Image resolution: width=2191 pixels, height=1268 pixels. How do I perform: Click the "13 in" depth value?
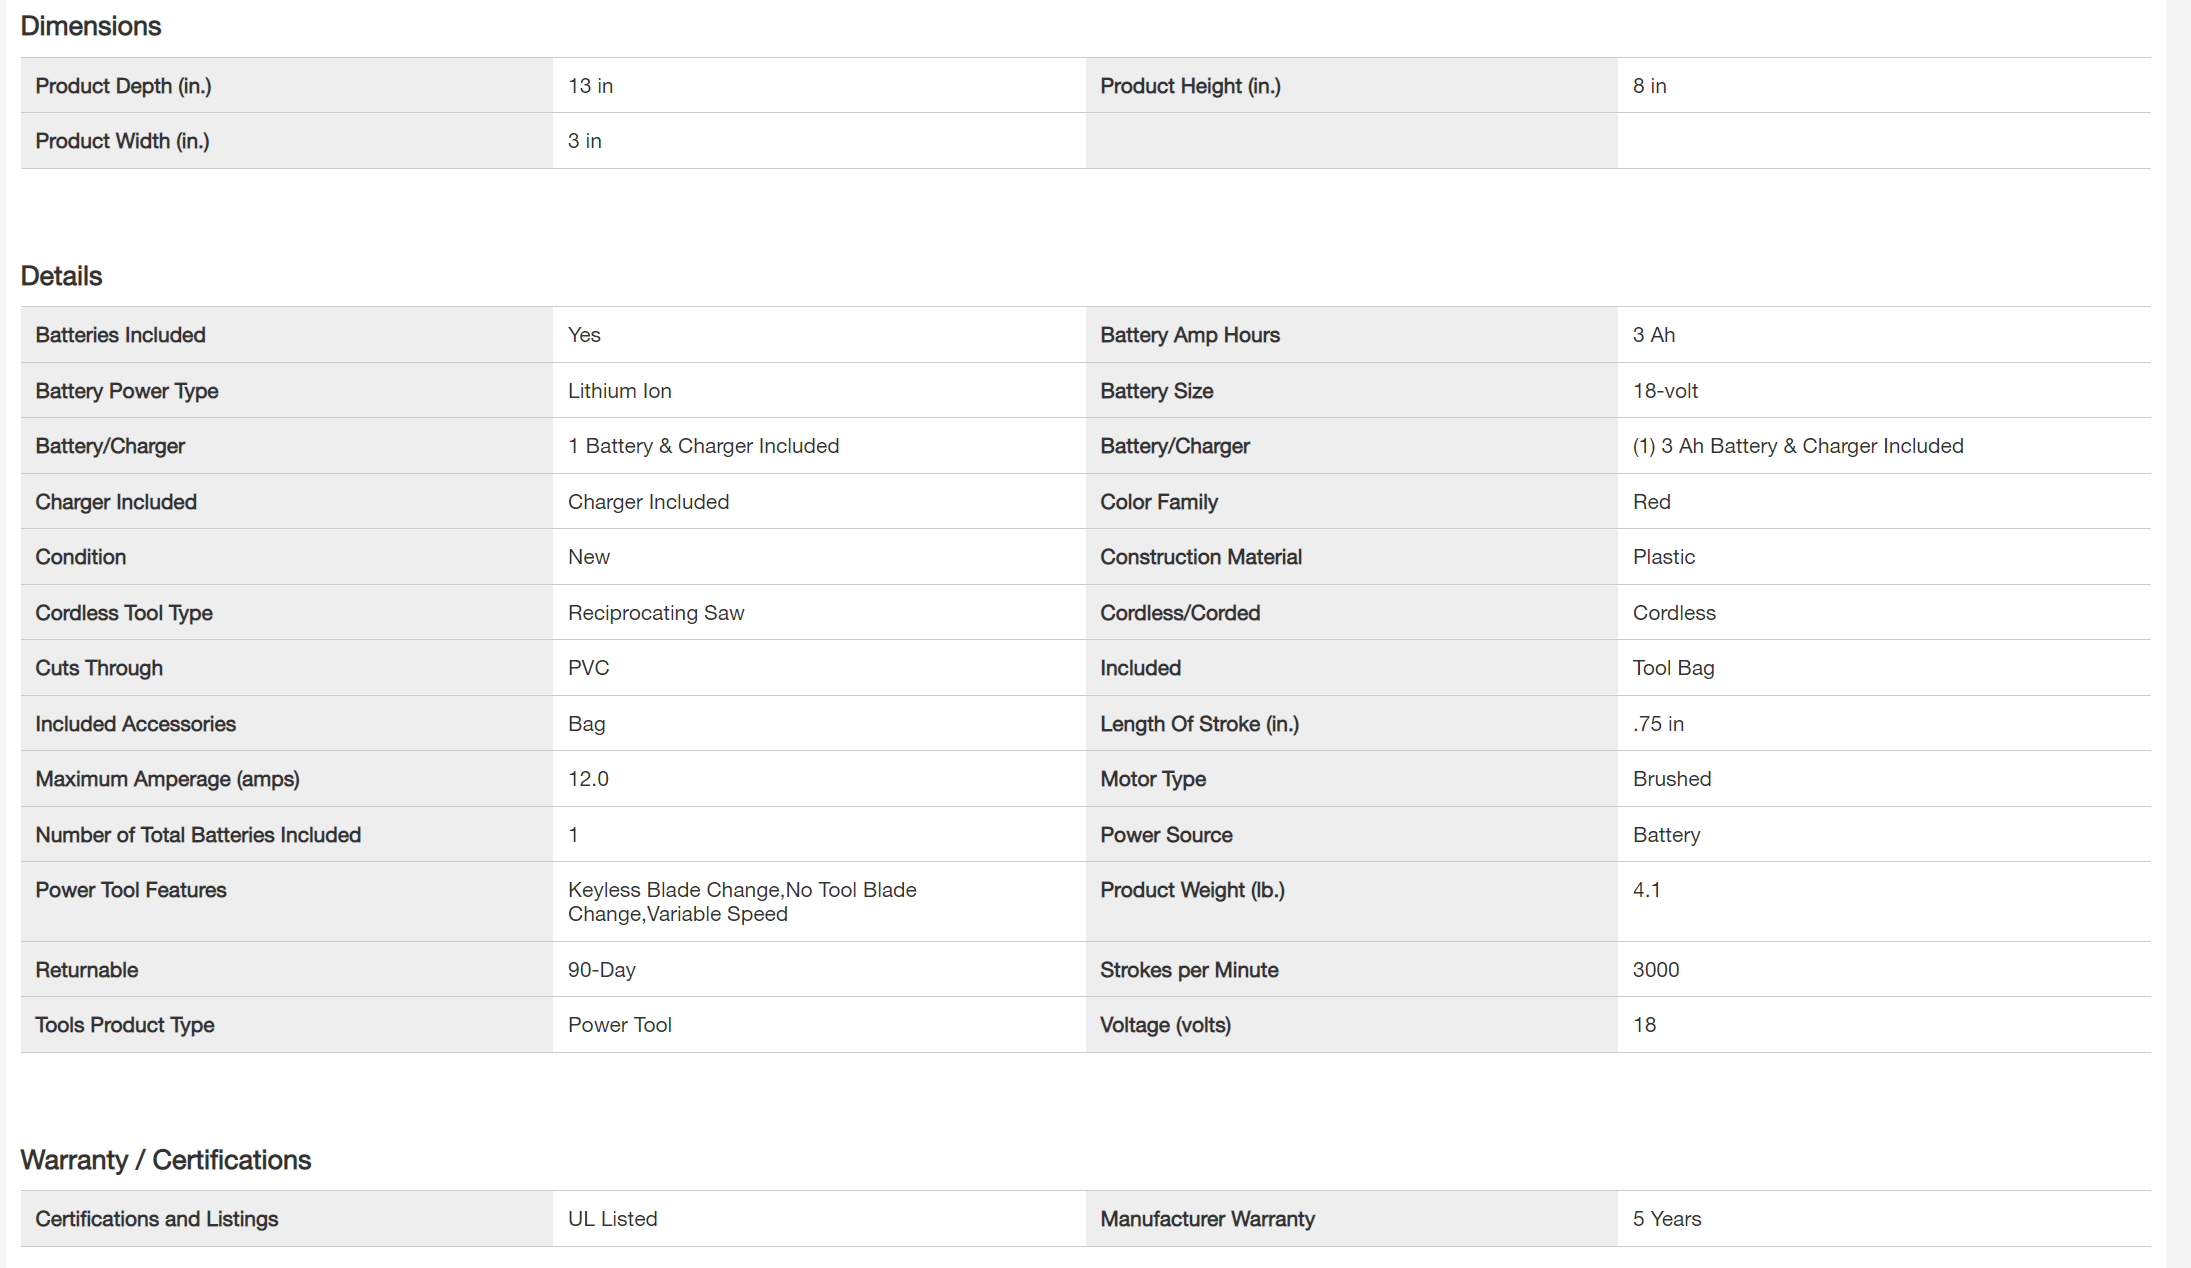[x=590, y=86]
